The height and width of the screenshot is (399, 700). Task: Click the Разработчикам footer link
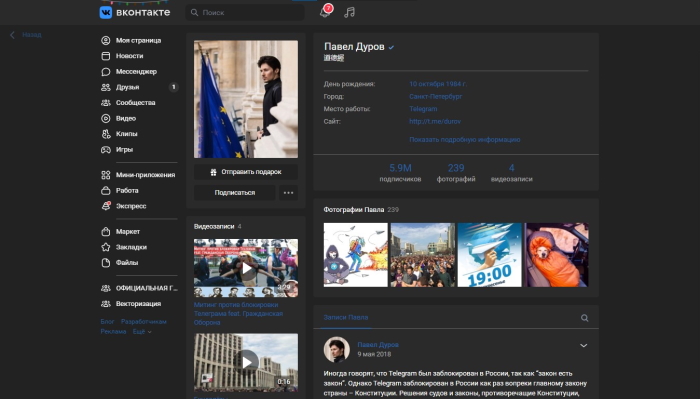(x=144, y=322)
